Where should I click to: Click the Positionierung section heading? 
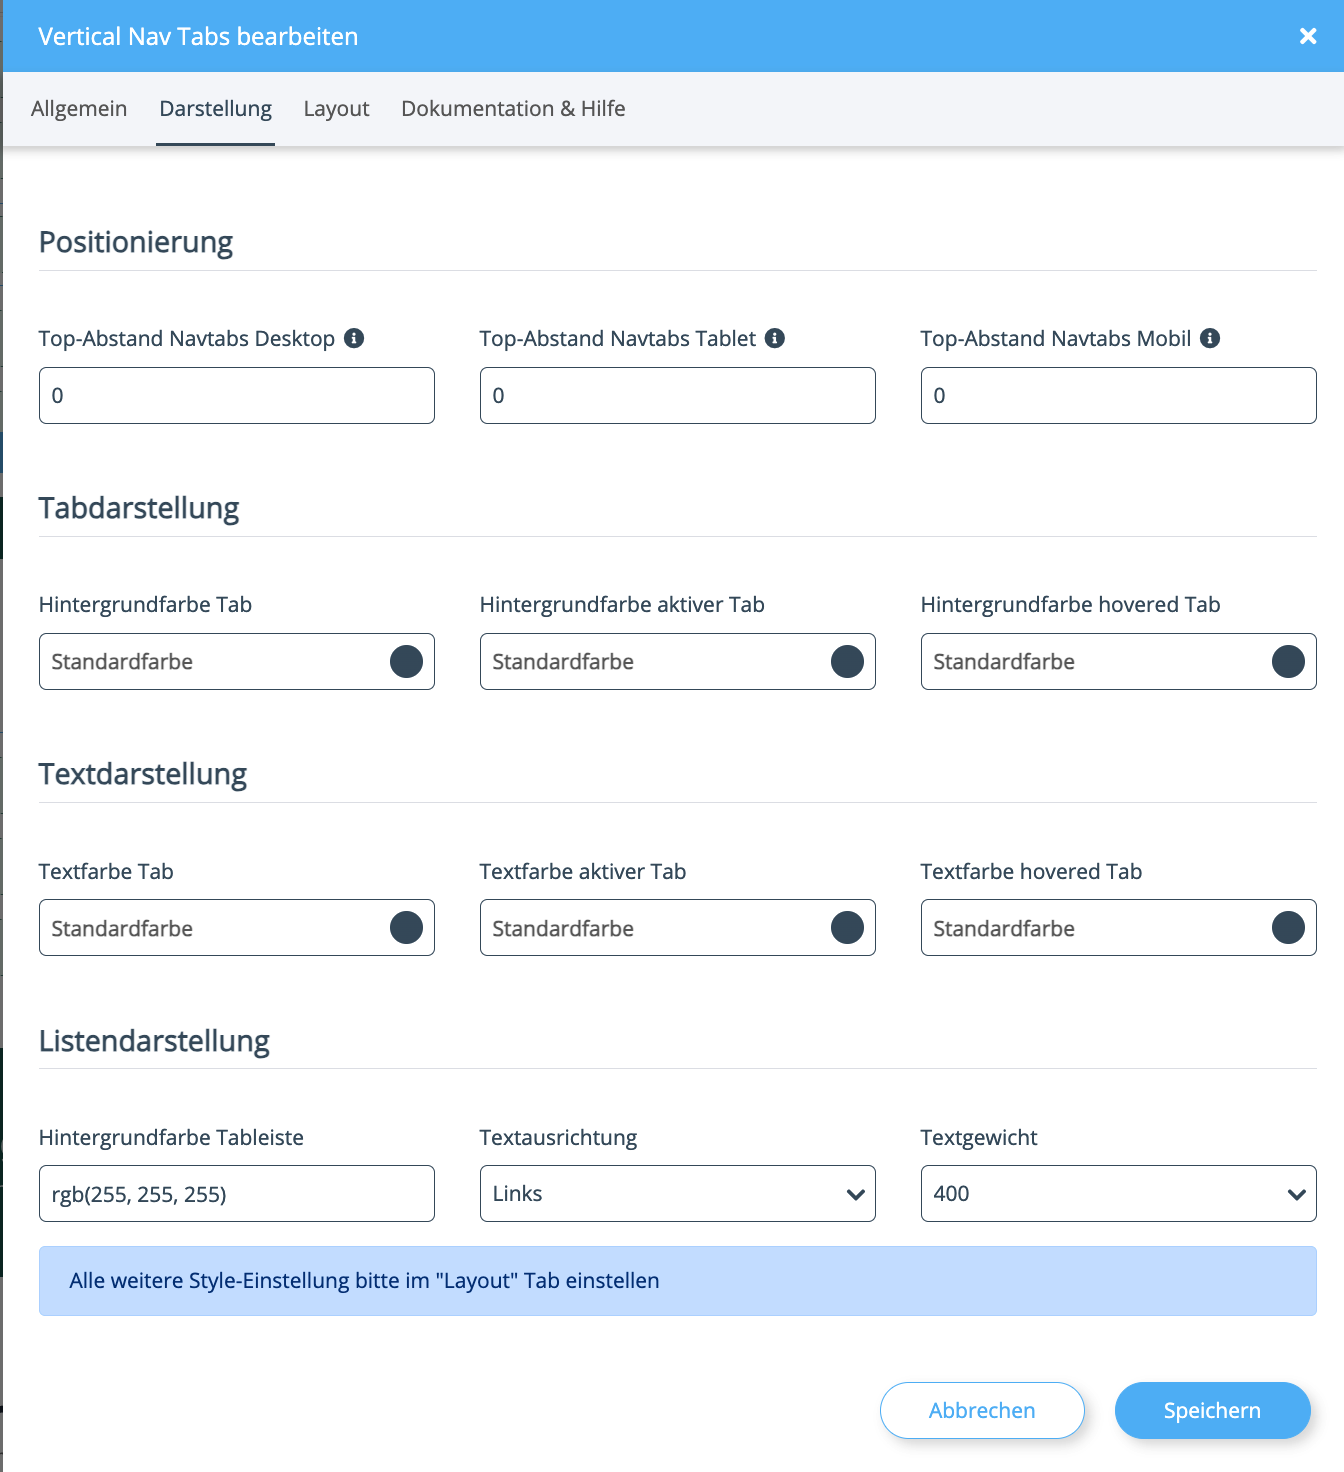(136, 242)
